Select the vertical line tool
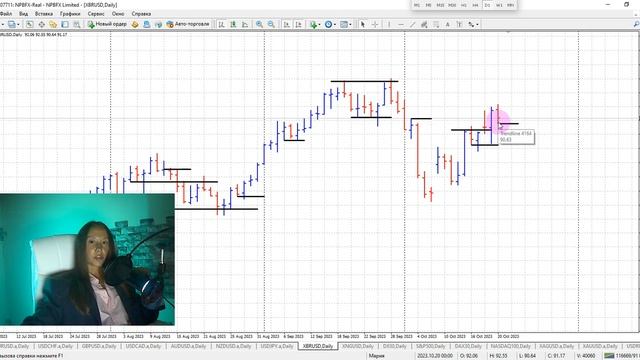Image resolution: width=640 pixels, height=360 pixels. click(389, 24)
